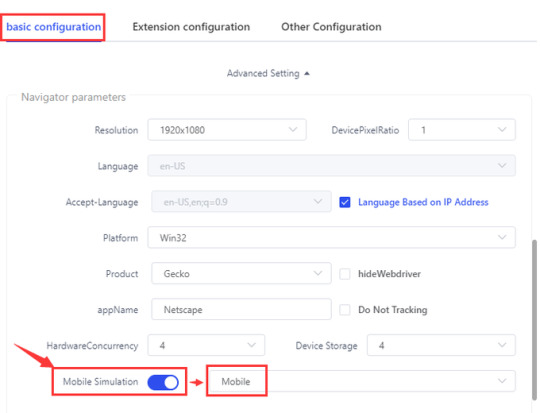
Task: Uncheck Language Based on IP Address
Action: click(345, 202)
